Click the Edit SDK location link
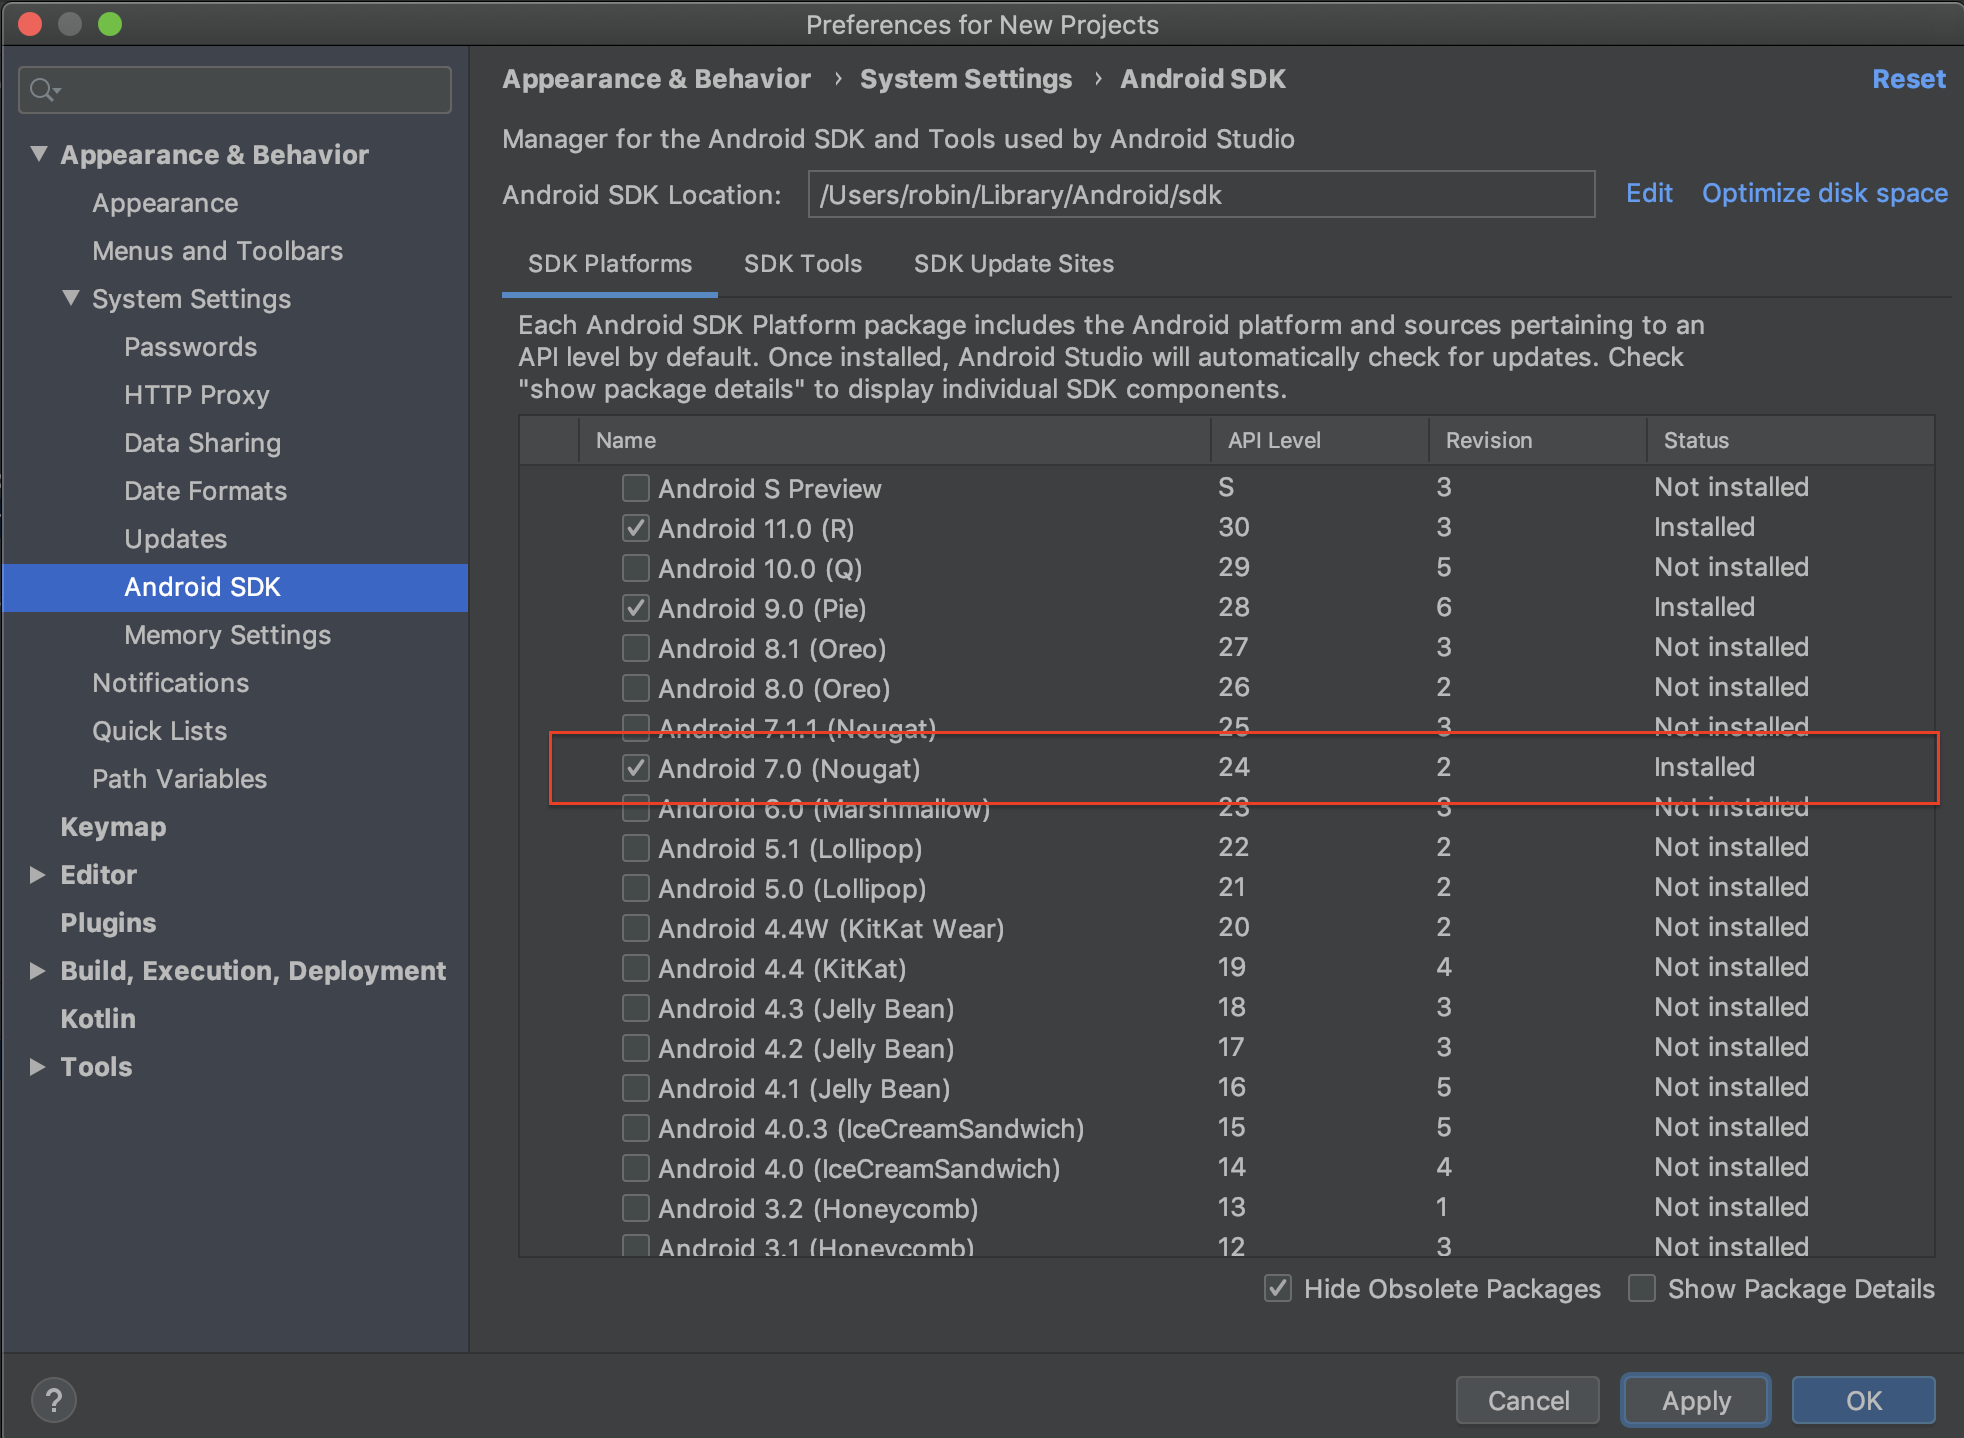This screenshot has width=1964, height=1438. point(1648,193)
